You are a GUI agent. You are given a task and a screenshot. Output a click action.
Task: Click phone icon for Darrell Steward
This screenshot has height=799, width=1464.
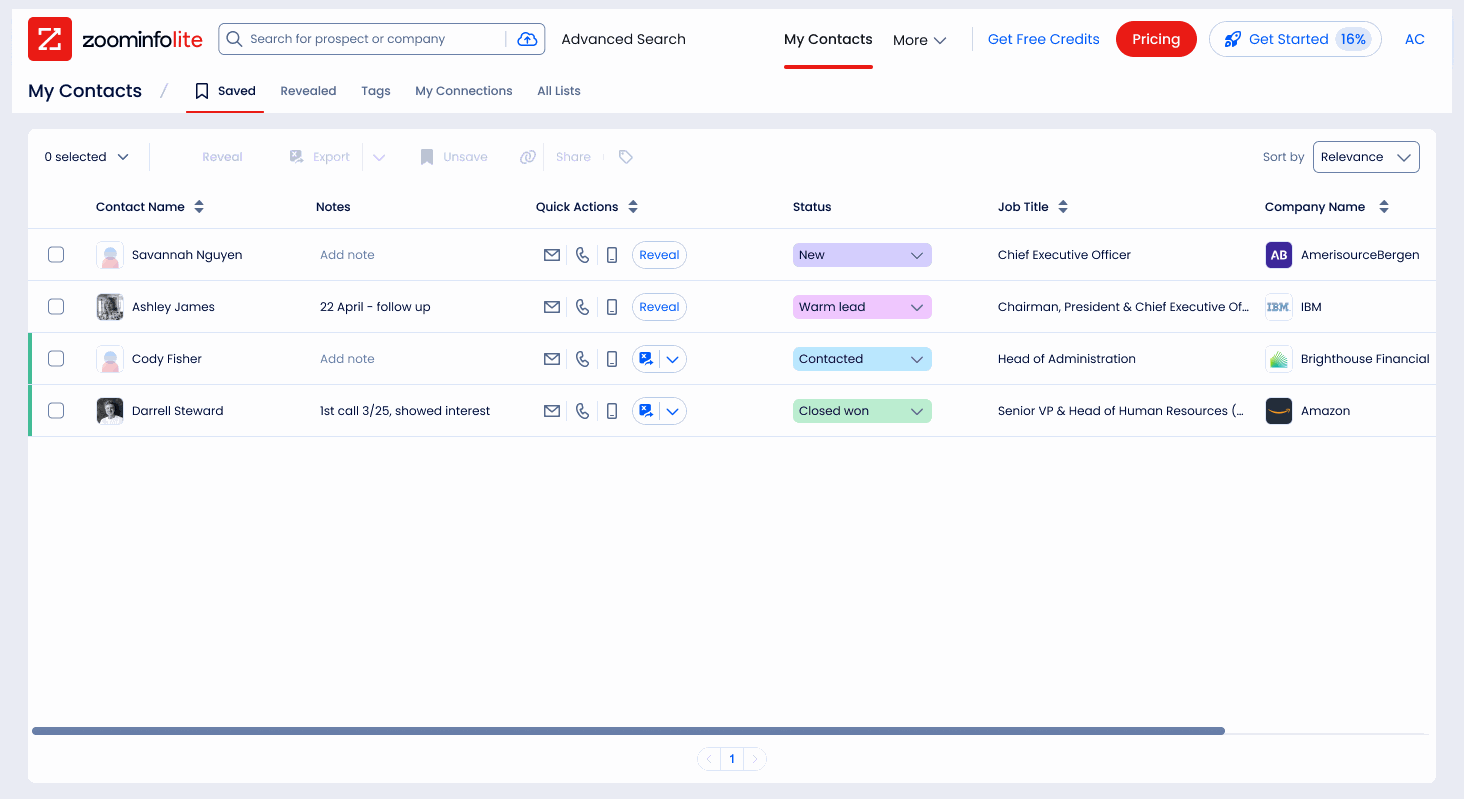pos(582,411)
